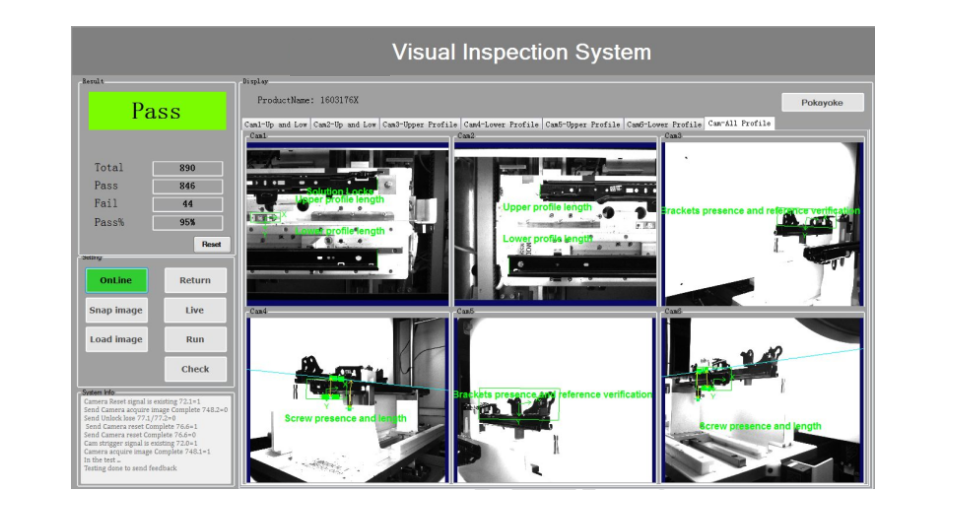Switch to the Cam1-Up and Low tab
The height and width of the screenshot is (511, 959).
277,124
